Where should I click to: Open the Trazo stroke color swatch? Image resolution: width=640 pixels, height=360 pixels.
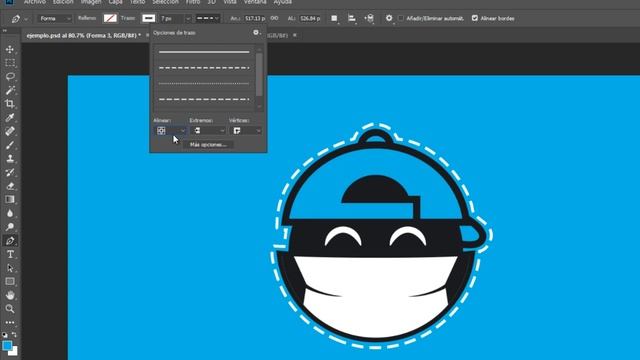coord(149,18)
